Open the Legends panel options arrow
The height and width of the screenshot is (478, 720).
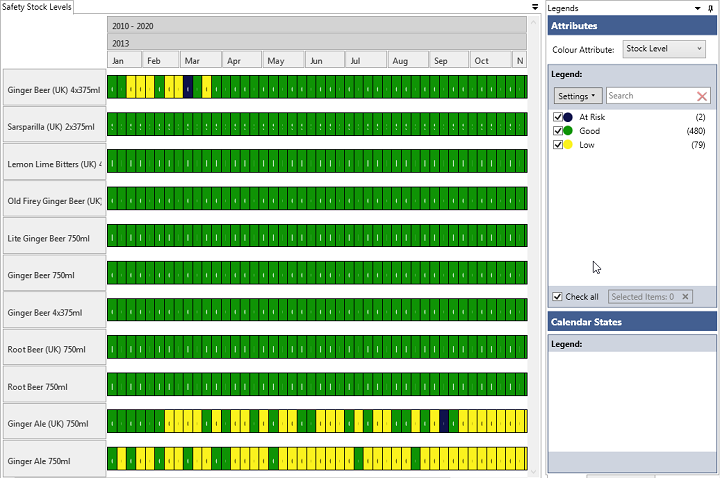point(697,7)
